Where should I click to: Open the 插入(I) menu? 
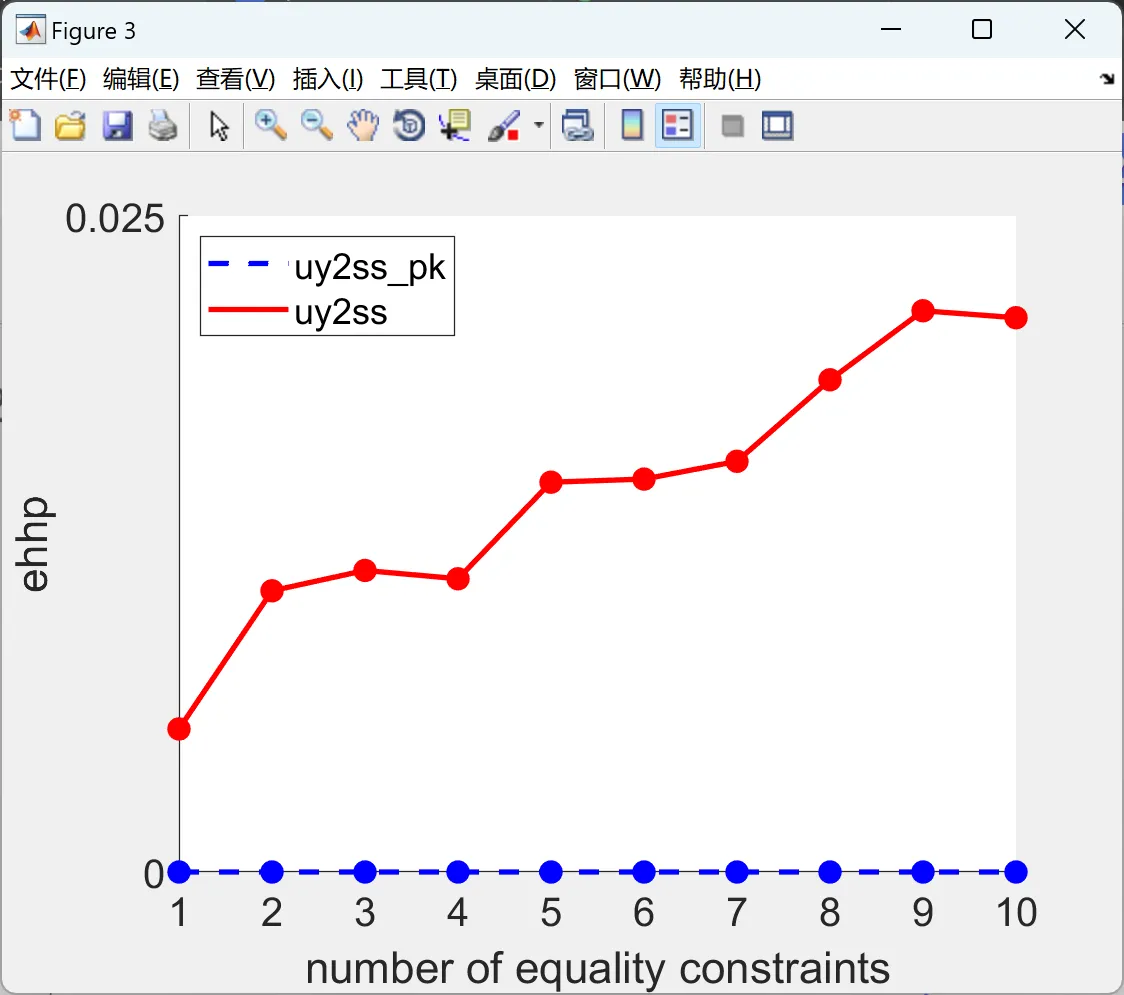(x=328, y=79)
